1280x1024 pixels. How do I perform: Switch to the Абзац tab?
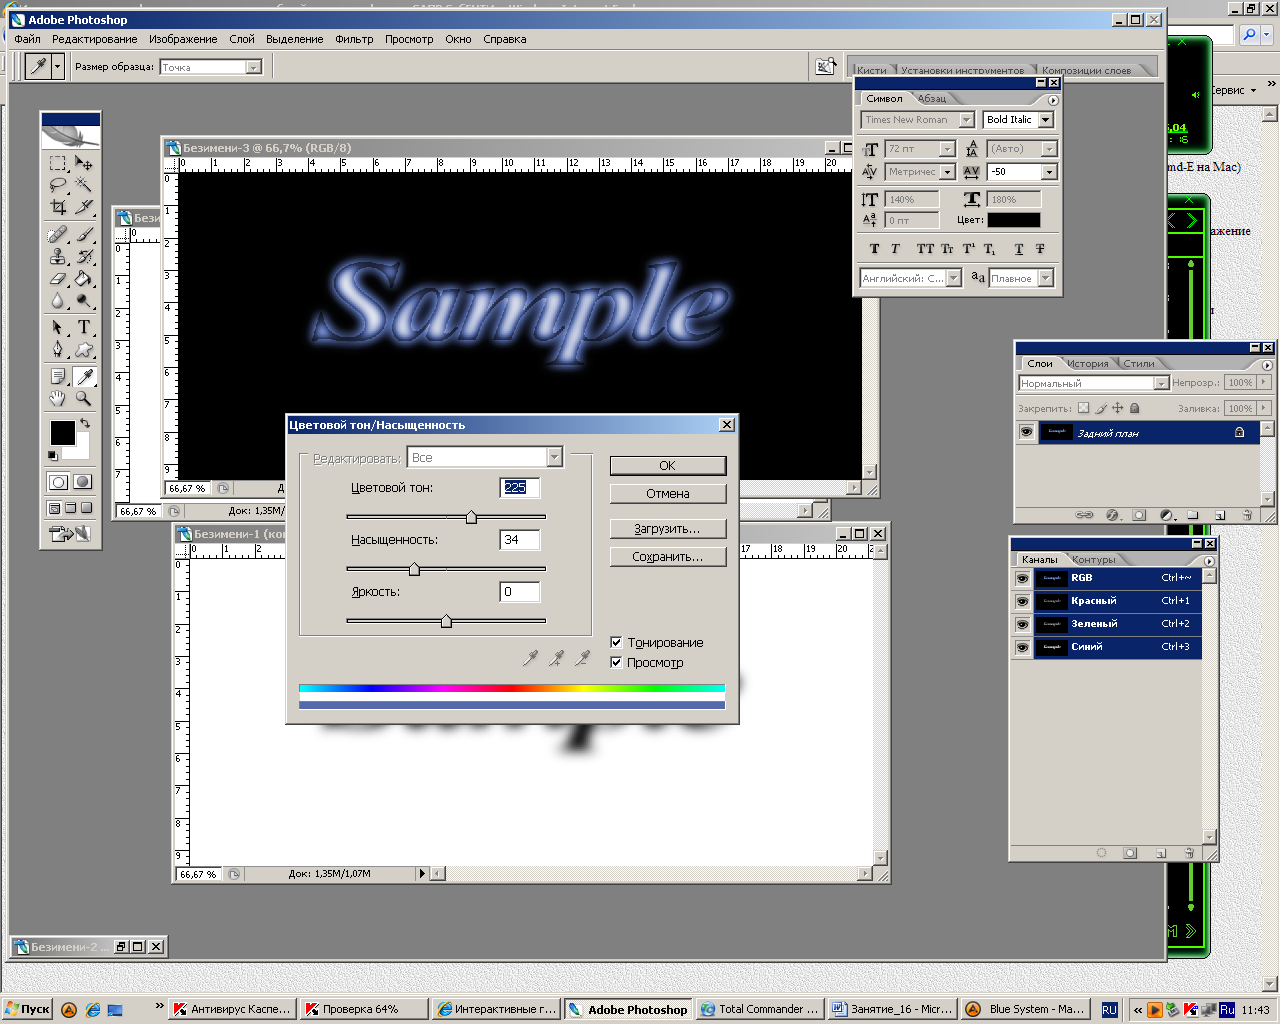tap(932, 98)
